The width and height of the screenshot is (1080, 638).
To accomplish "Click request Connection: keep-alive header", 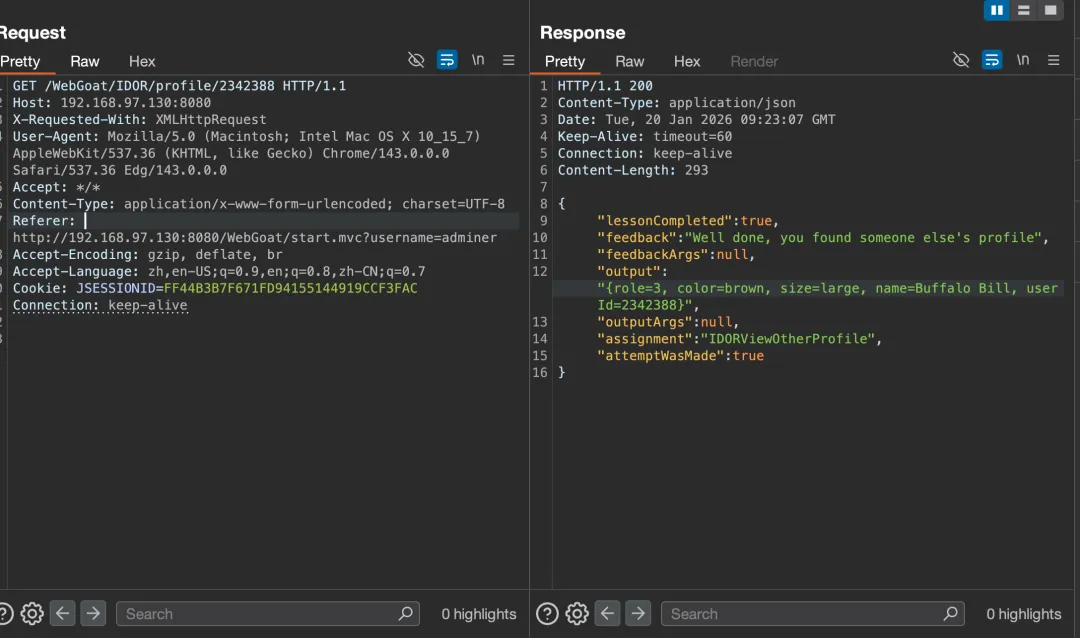I will pos(100,305).
